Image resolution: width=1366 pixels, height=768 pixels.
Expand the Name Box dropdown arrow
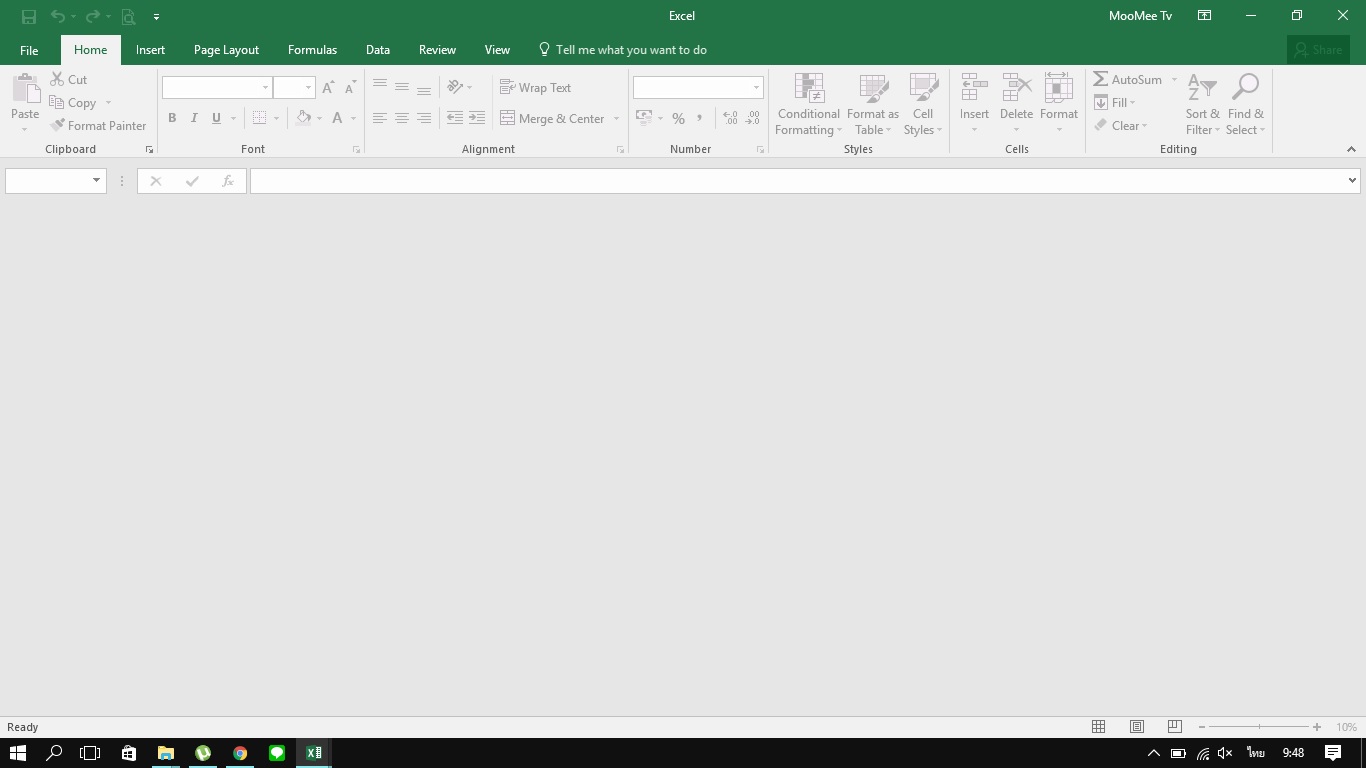[96, 181]
